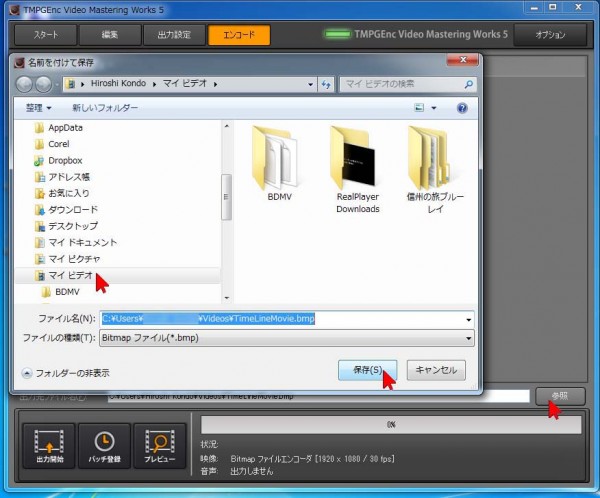Switch to the 出力設定 output settings tab
600x498 pixels.
(x=173, y=35)
